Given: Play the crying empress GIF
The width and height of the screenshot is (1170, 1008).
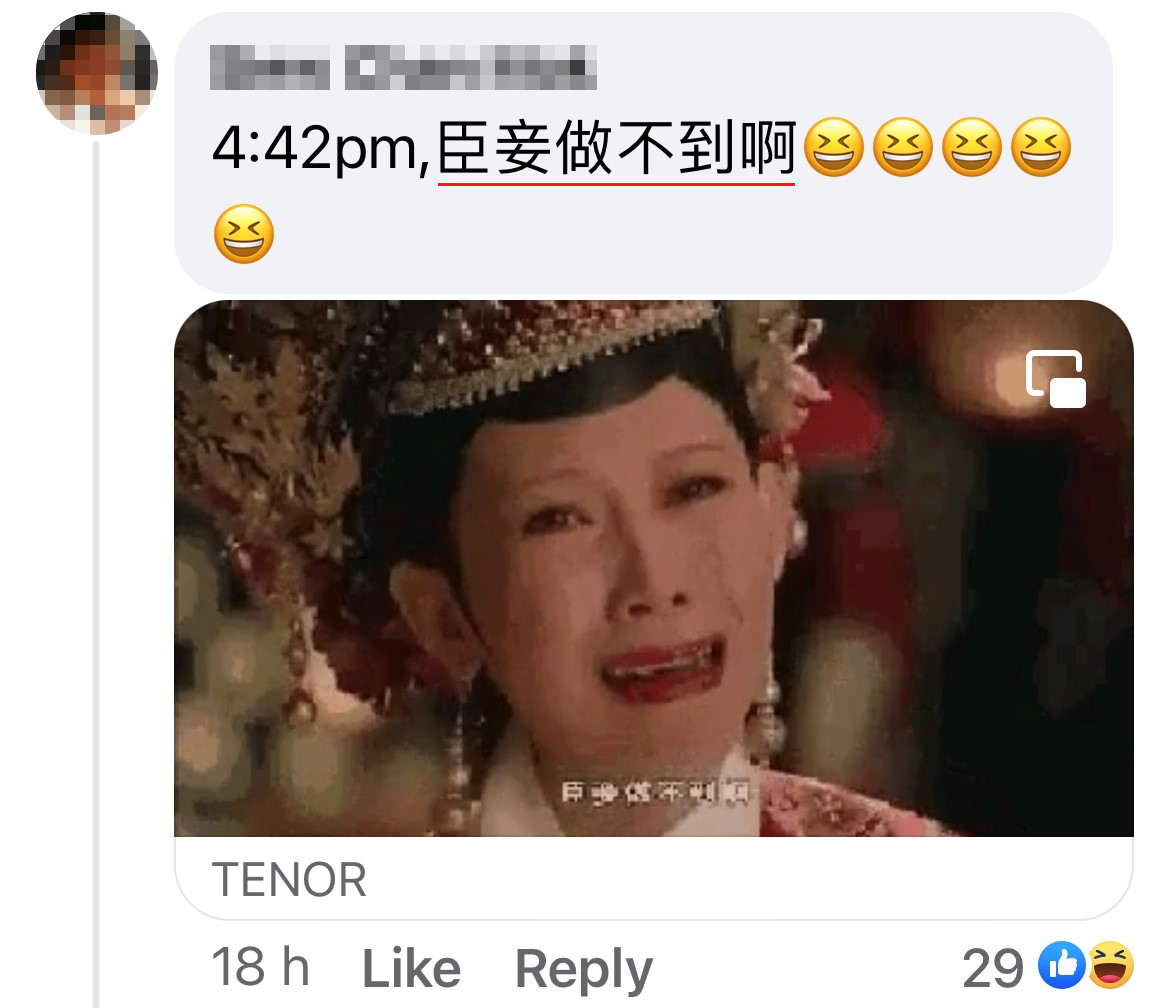Looking at the screenshot, I should tap(654, 569).
